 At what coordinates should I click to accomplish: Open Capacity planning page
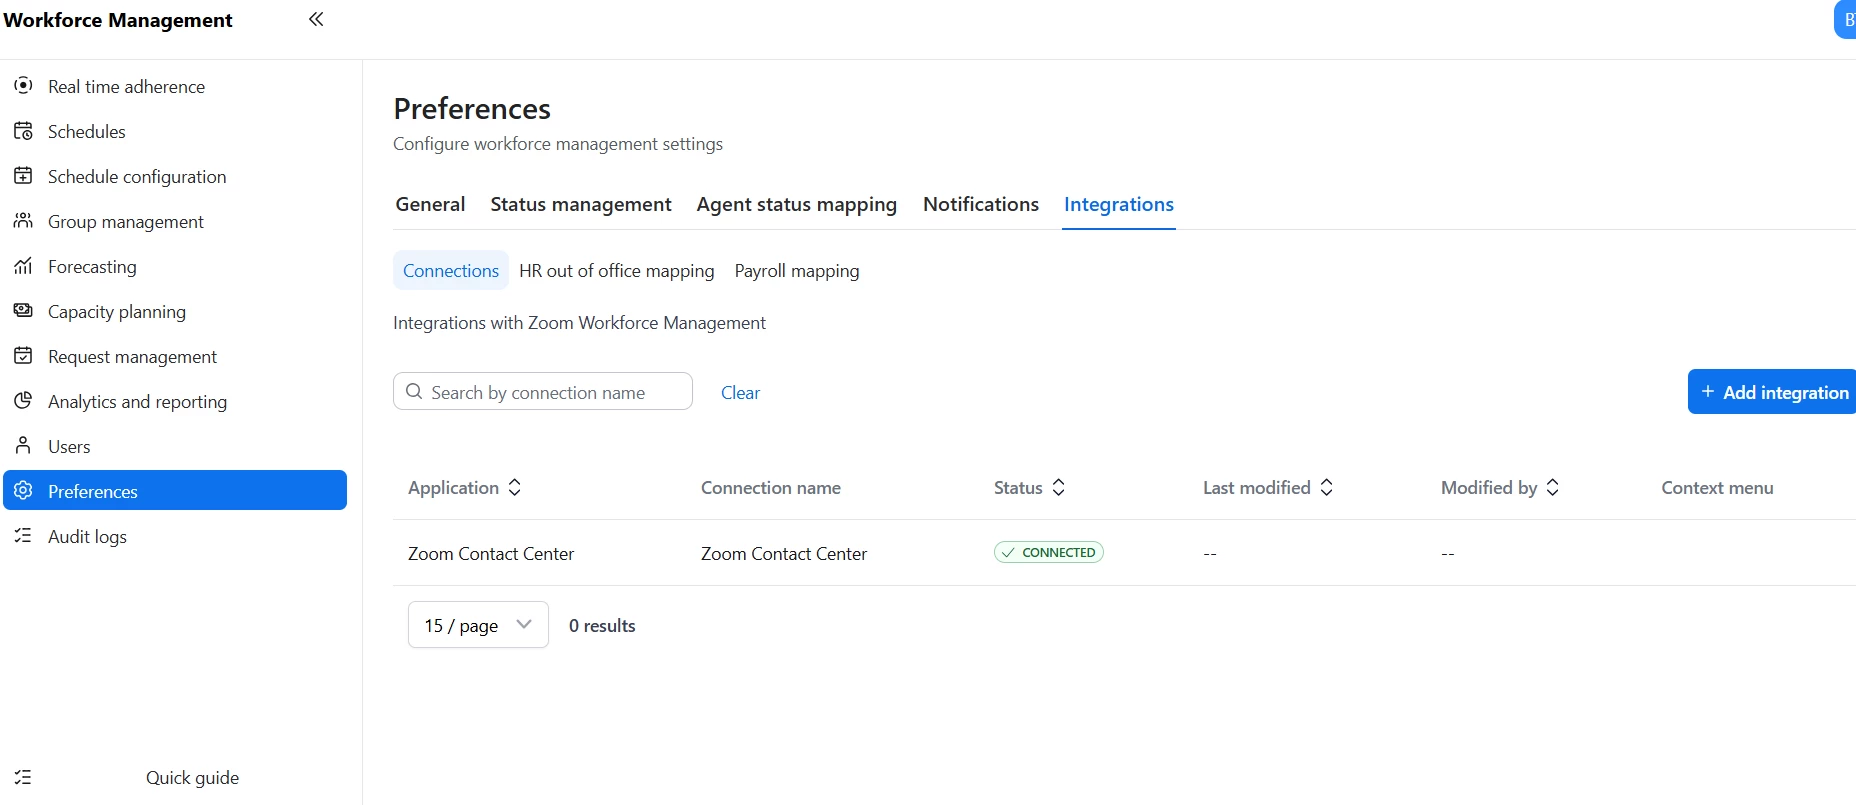117,311
